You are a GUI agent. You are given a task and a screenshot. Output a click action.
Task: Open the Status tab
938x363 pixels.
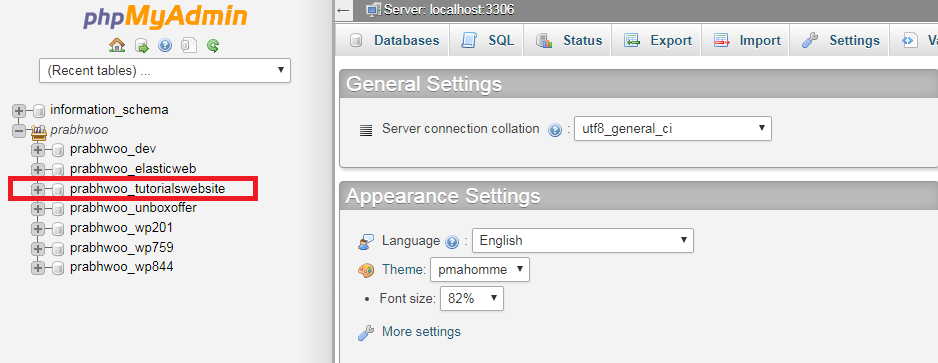[x=568, y=41]
